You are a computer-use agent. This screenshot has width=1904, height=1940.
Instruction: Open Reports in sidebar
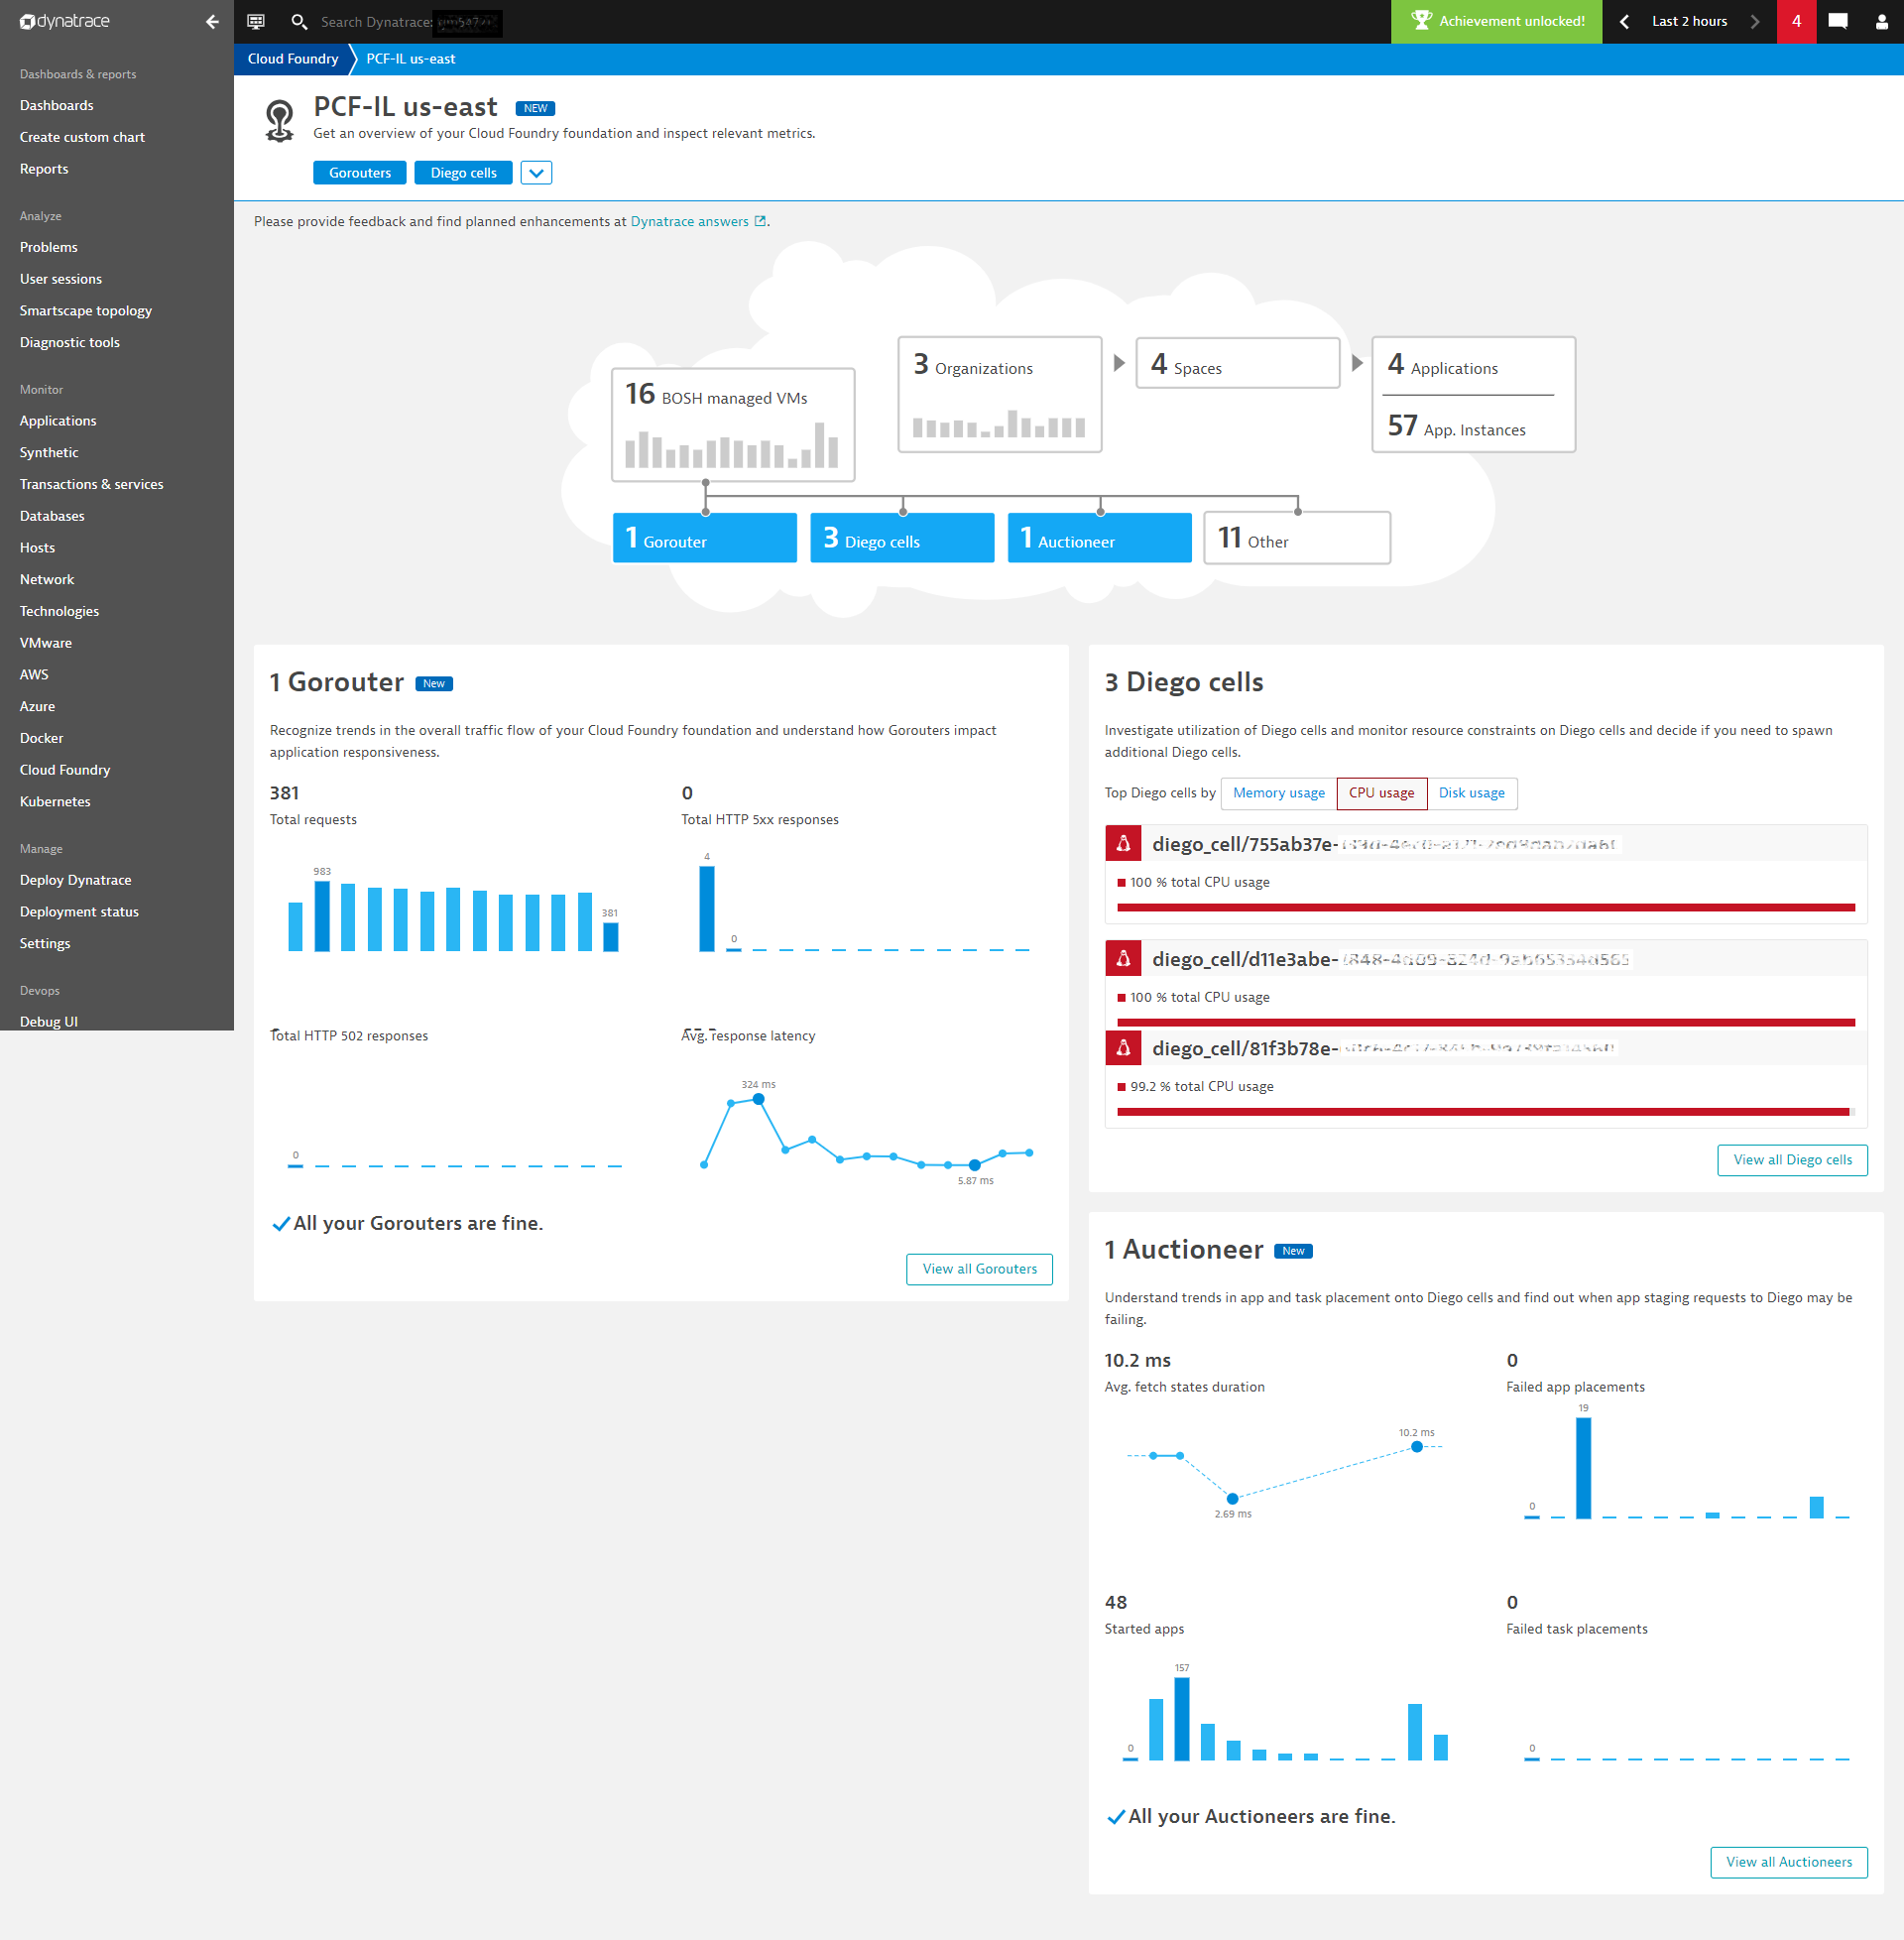click(x=44, y=169)
